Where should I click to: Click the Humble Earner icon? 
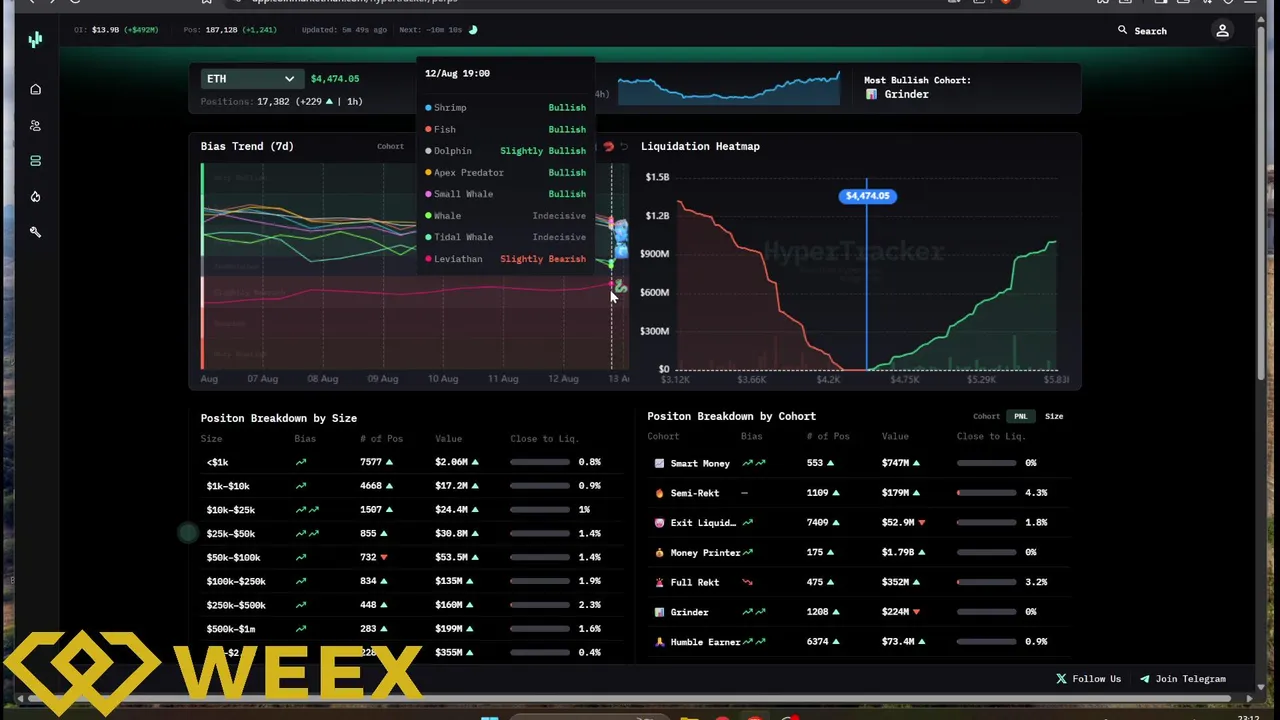660,642
